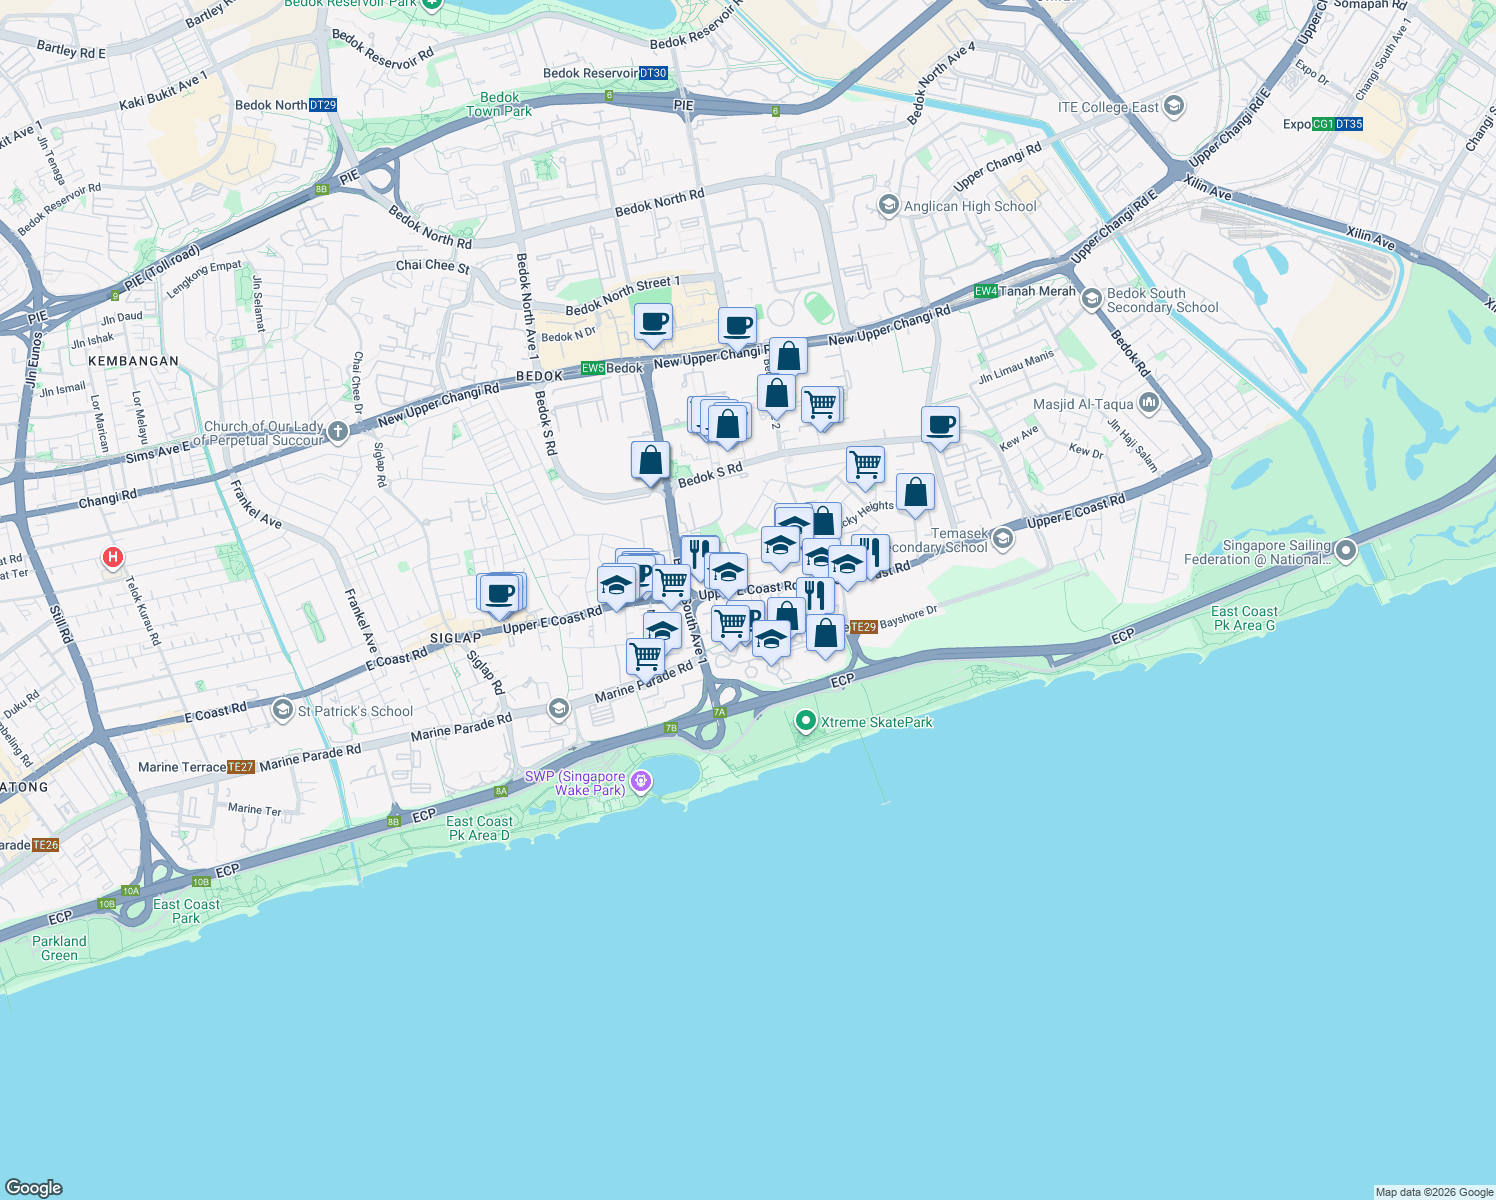Select the Jln Limau Manis label
Image resolution: width=1496 pixels, height=1200 pixels.
point(1016,366)
